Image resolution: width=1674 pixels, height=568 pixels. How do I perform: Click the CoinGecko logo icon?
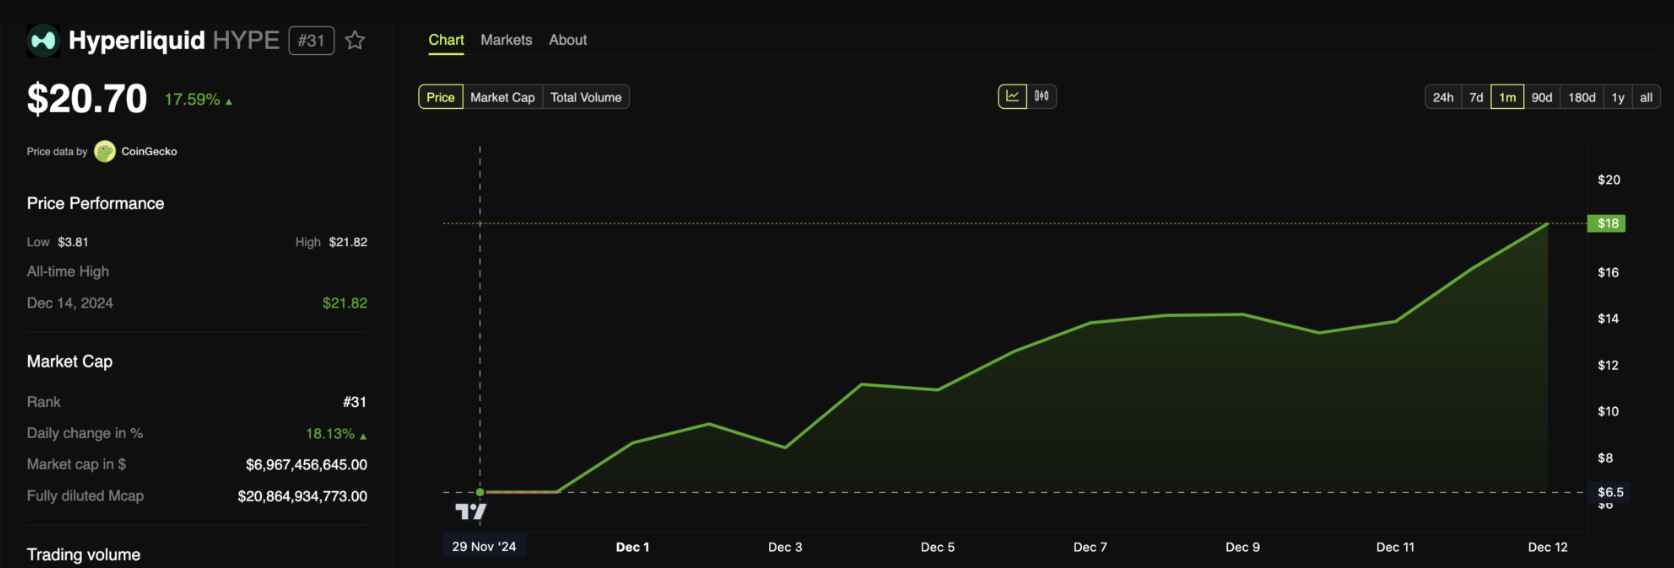pyautogui.click(x=105, y=151)
